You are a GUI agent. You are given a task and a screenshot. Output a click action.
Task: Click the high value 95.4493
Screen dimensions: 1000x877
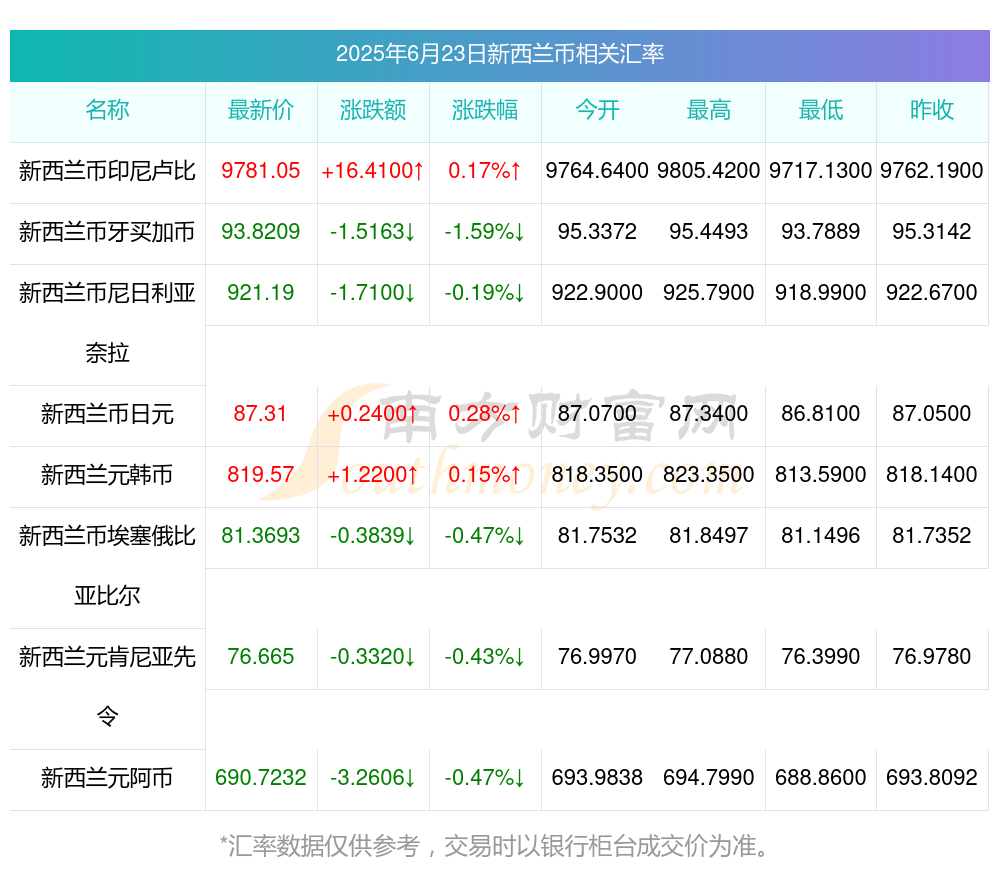coord(709,232)
